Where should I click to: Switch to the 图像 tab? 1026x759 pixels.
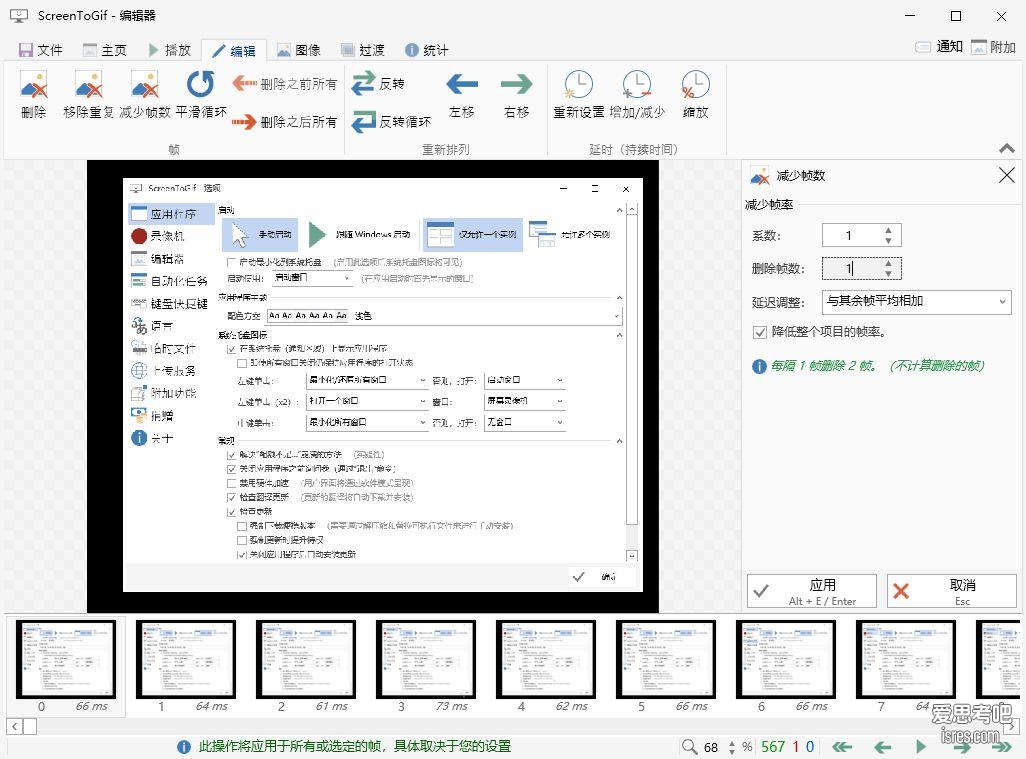point(299,50)
